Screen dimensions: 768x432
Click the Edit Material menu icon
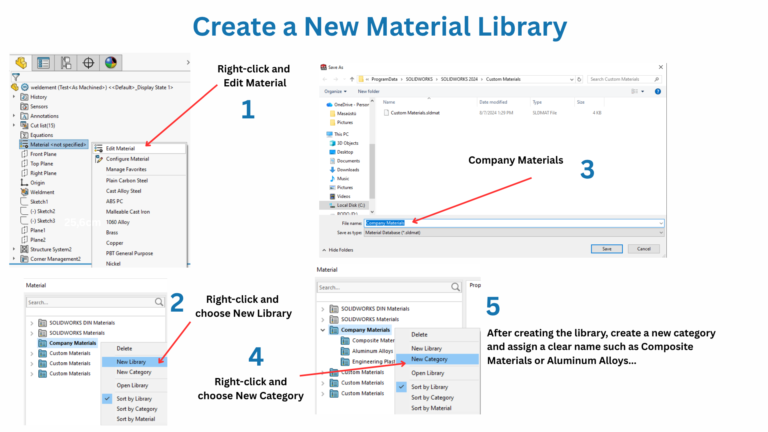(98, 148)
